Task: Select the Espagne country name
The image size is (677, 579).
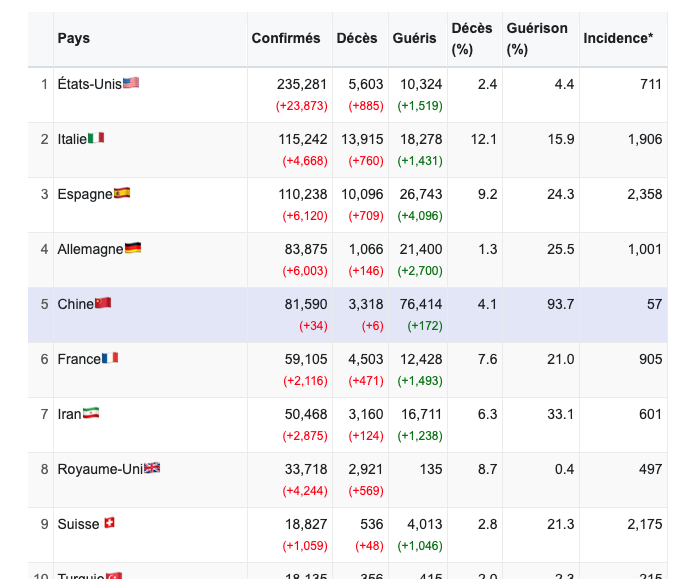Action: coord(85,194)
